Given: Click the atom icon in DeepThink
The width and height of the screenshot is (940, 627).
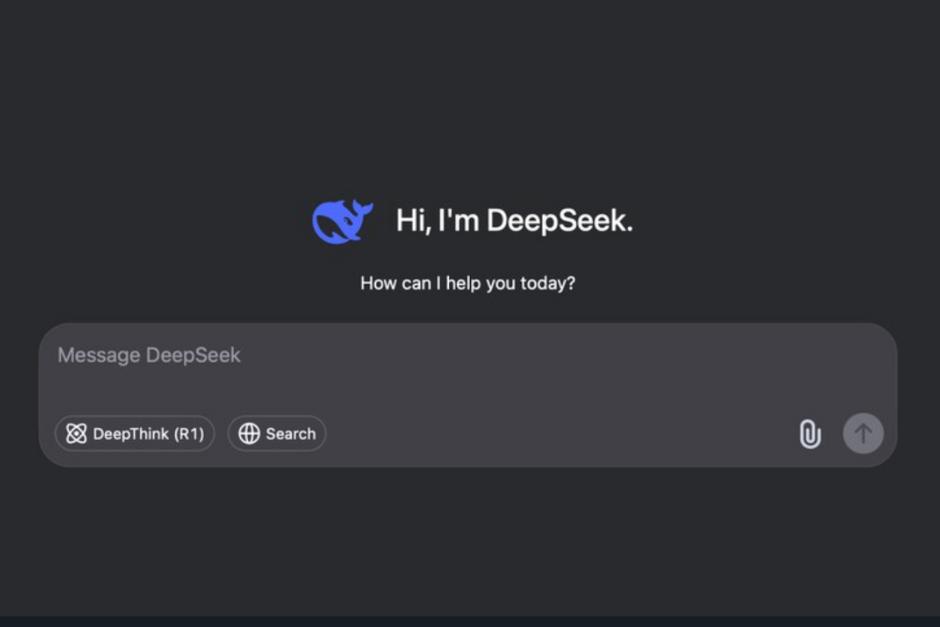Looking at the screenshot, I should click(76, 434).
